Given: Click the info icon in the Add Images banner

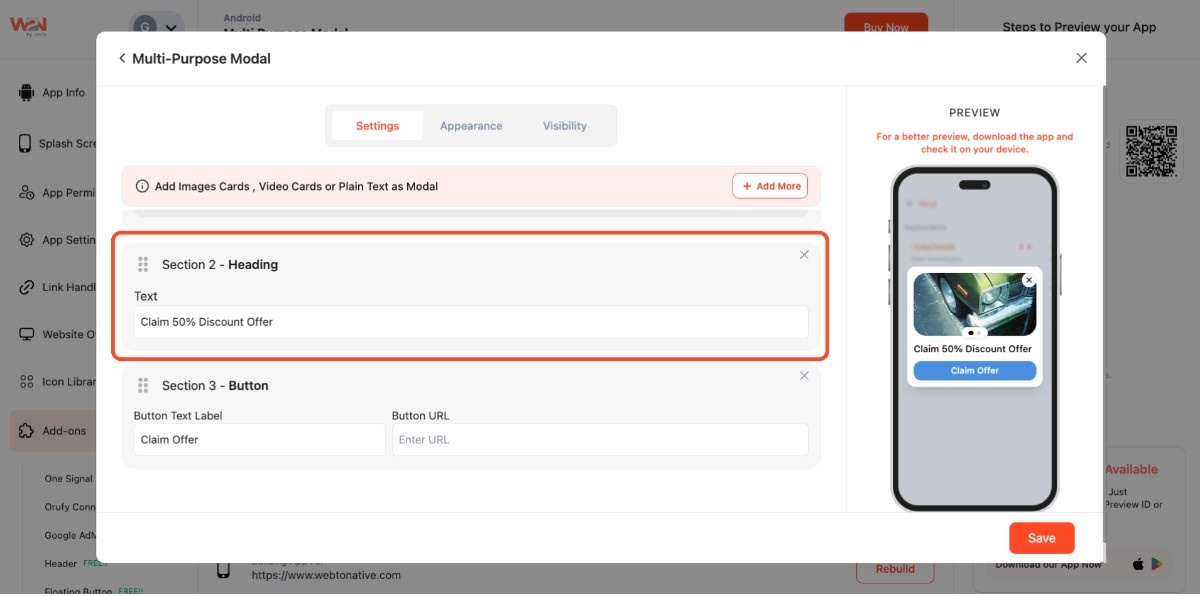Looking at the screenshot, I should click(x=142, y=186).
